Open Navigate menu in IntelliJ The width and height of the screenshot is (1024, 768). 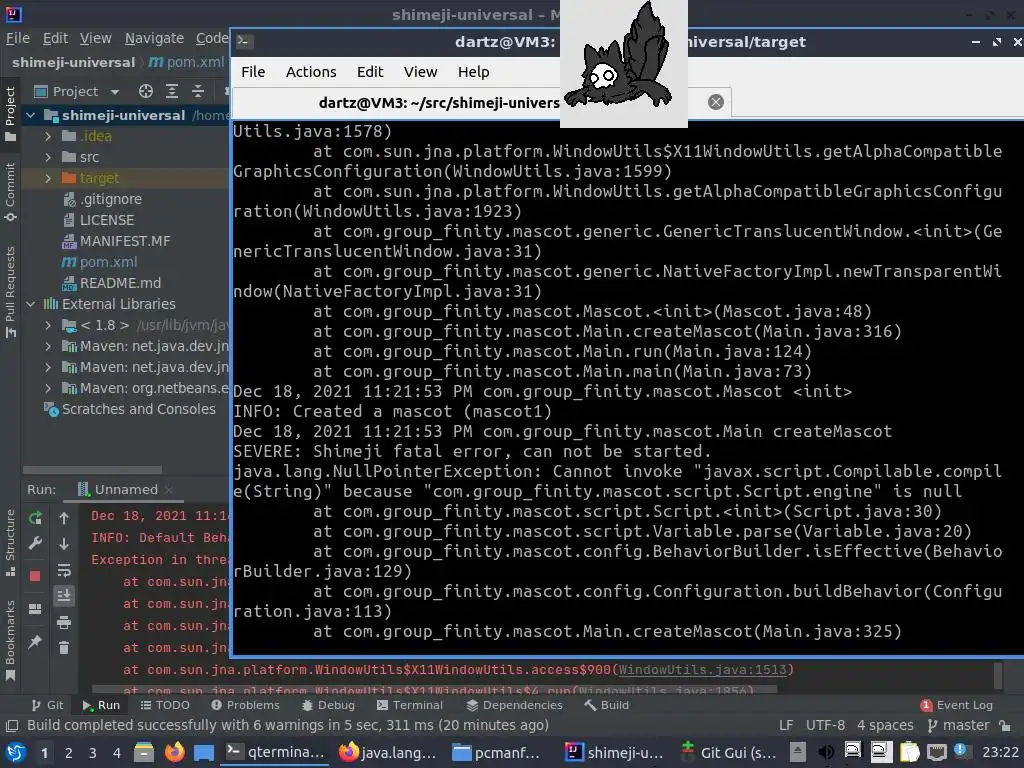(x=154, y=38)
